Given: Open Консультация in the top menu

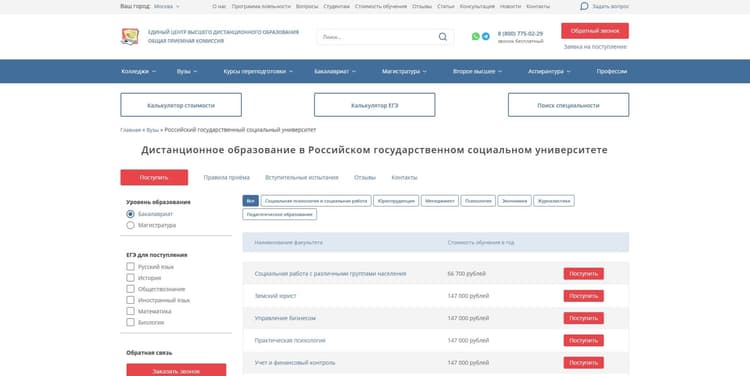Looking at the screenshot, I should [x=477, y=6].
